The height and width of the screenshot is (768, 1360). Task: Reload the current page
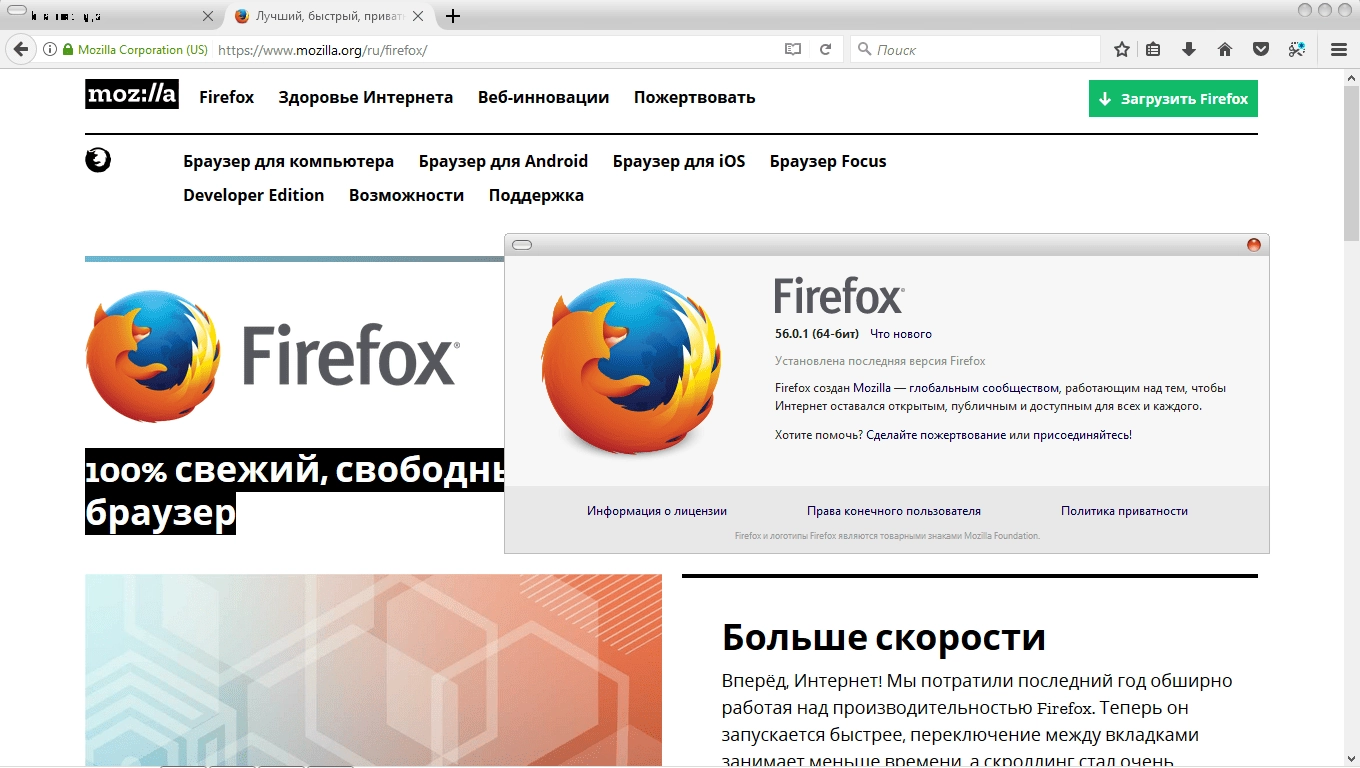coord(826,49)
